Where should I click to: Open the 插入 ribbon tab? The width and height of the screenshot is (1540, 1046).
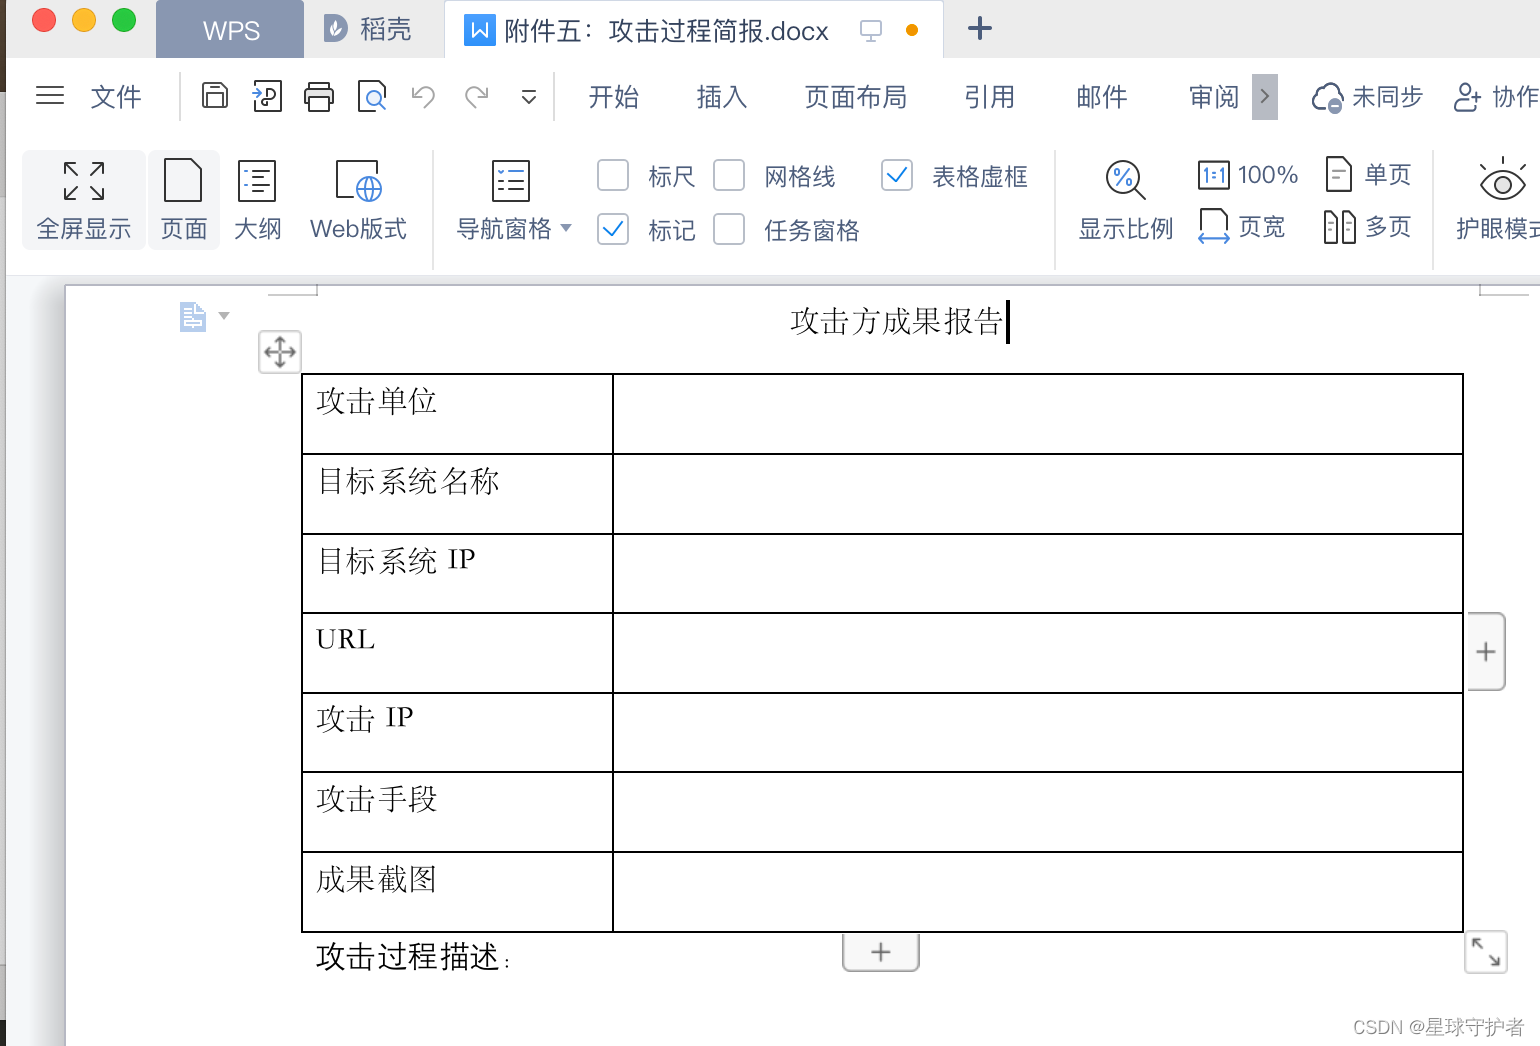click(x=722, y=97)
